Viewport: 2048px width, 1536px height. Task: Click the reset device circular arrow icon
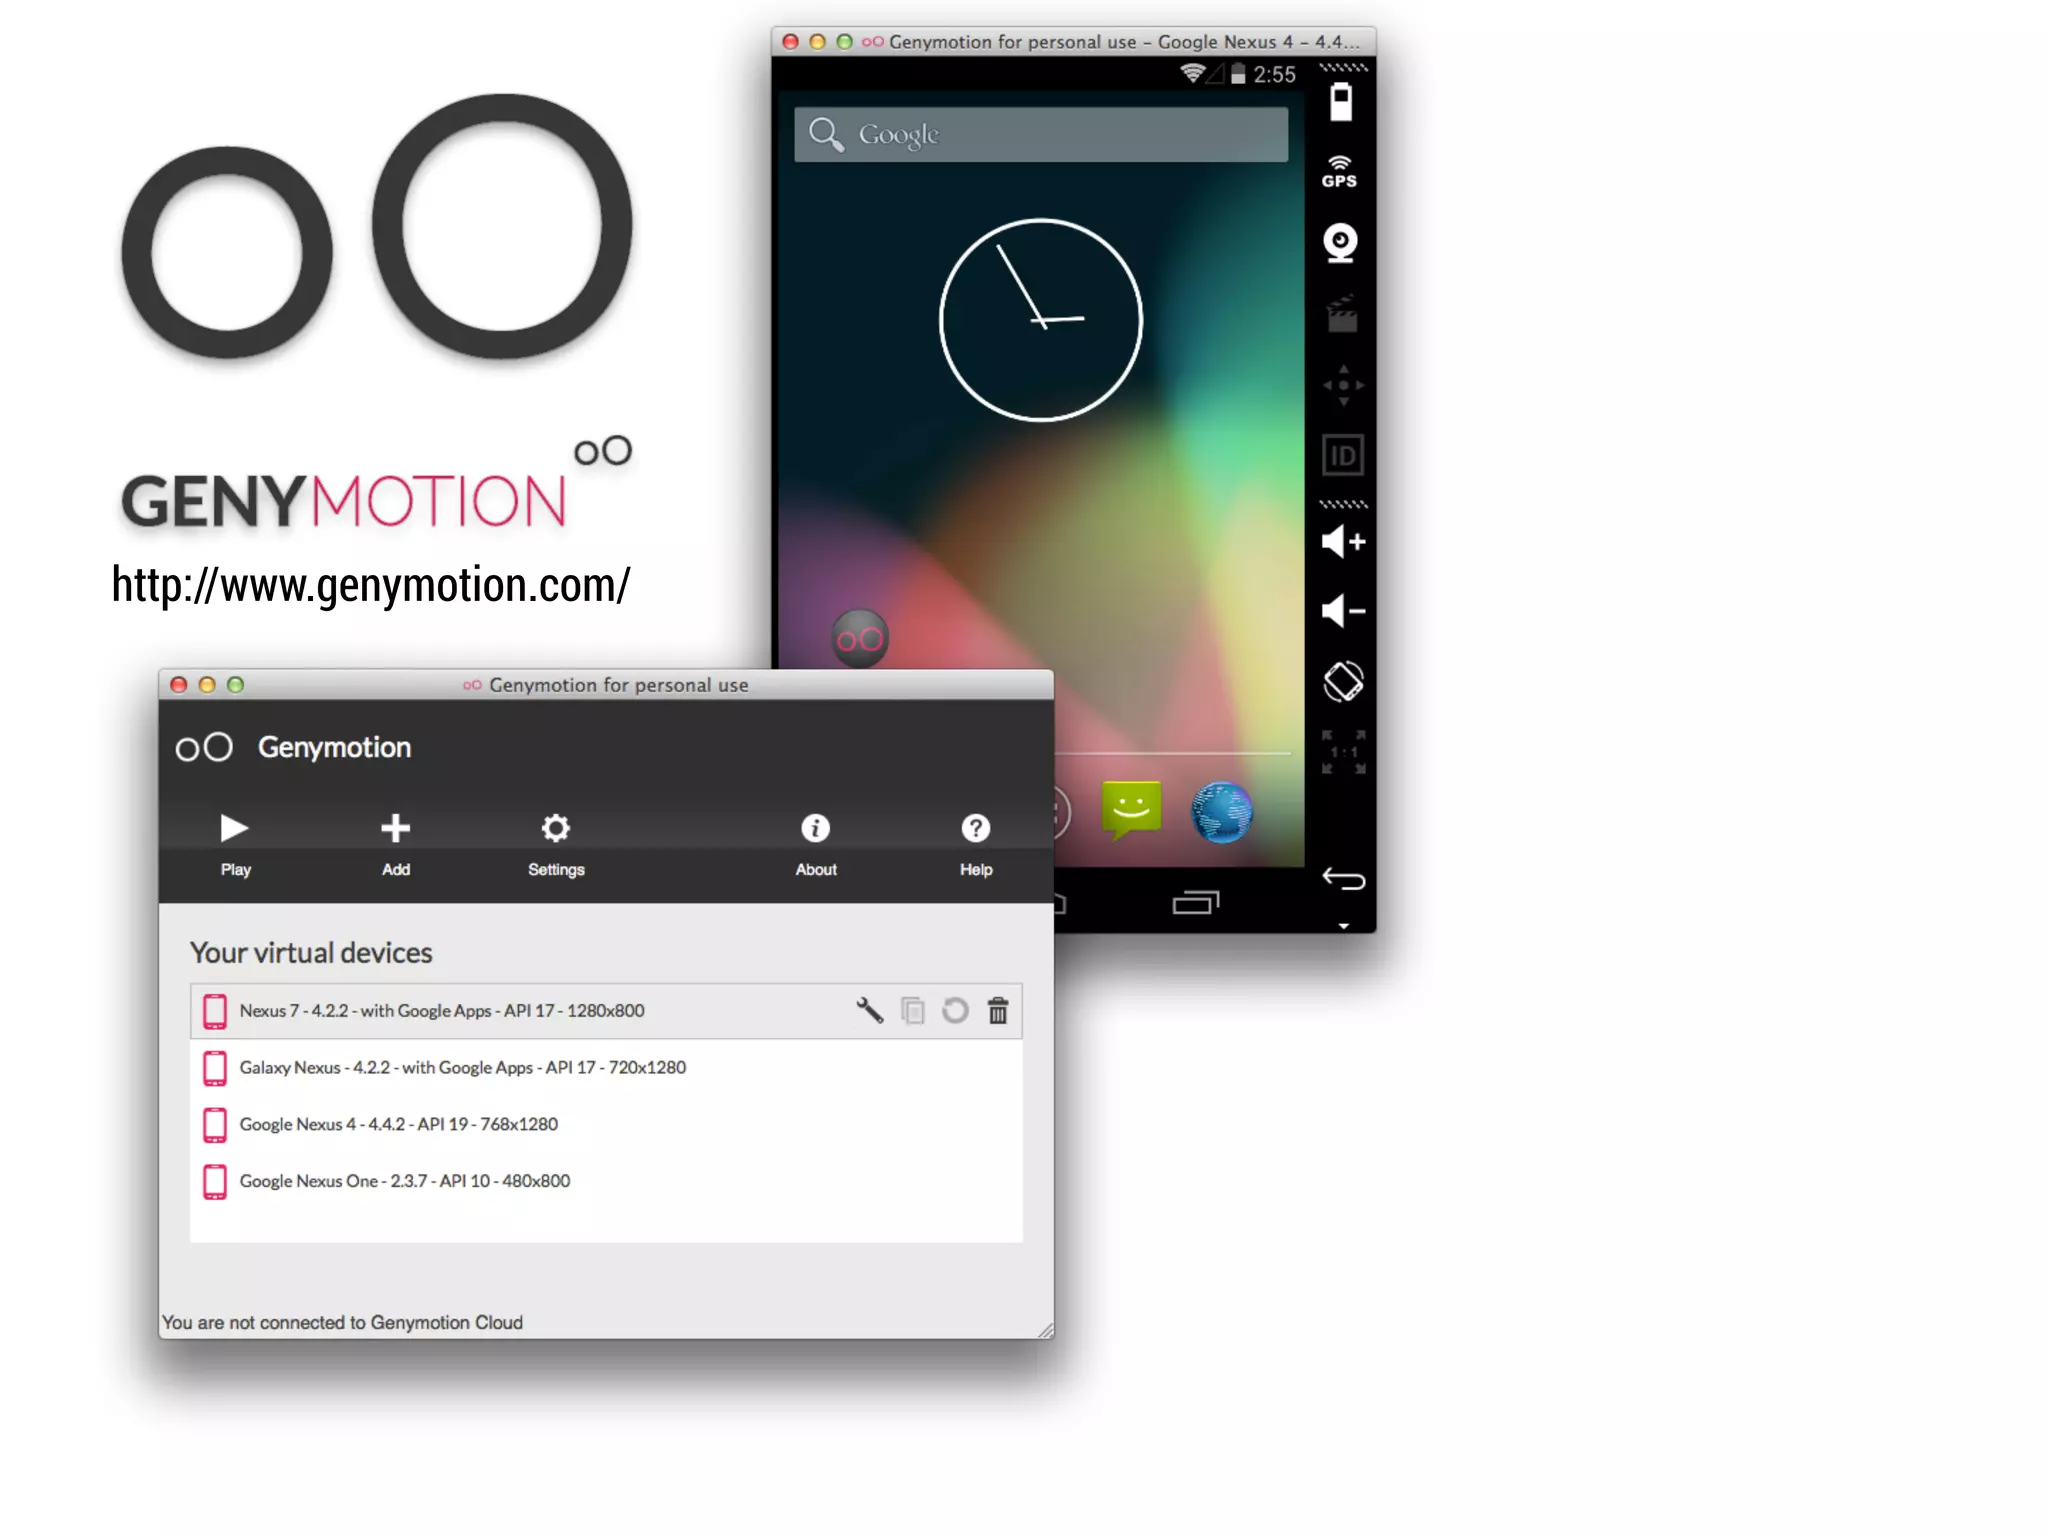tap(955, 1011)
